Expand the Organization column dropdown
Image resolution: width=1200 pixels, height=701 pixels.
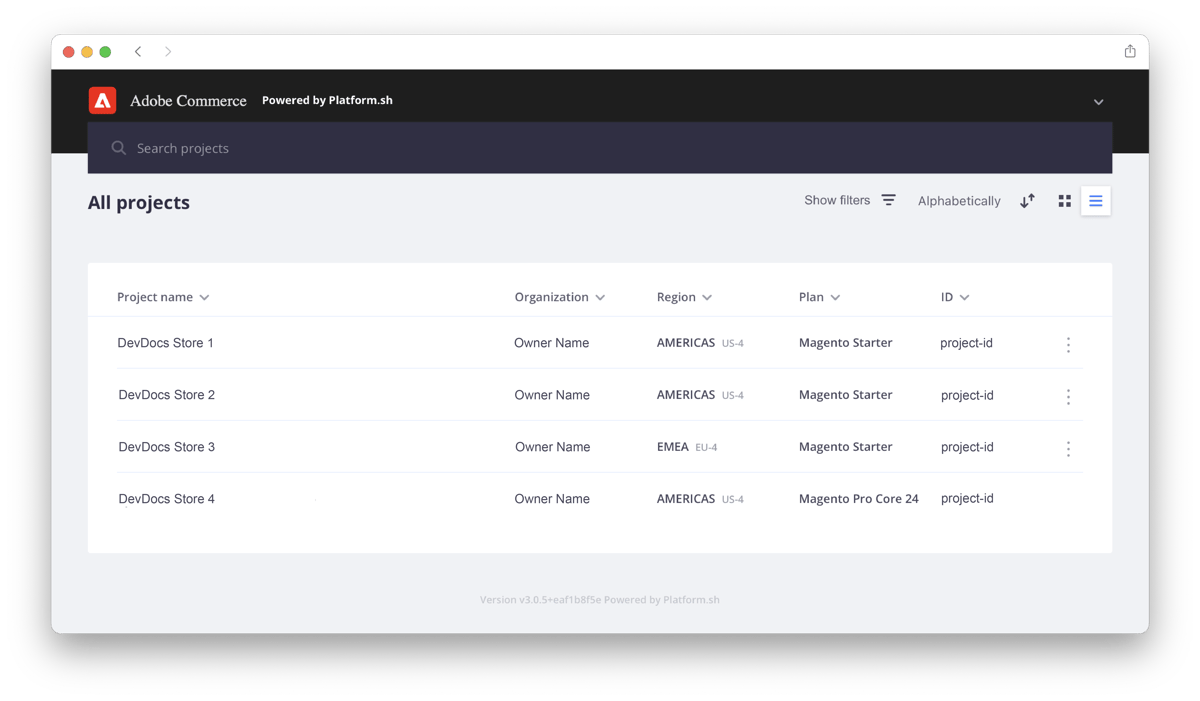(x=600, y=297)
